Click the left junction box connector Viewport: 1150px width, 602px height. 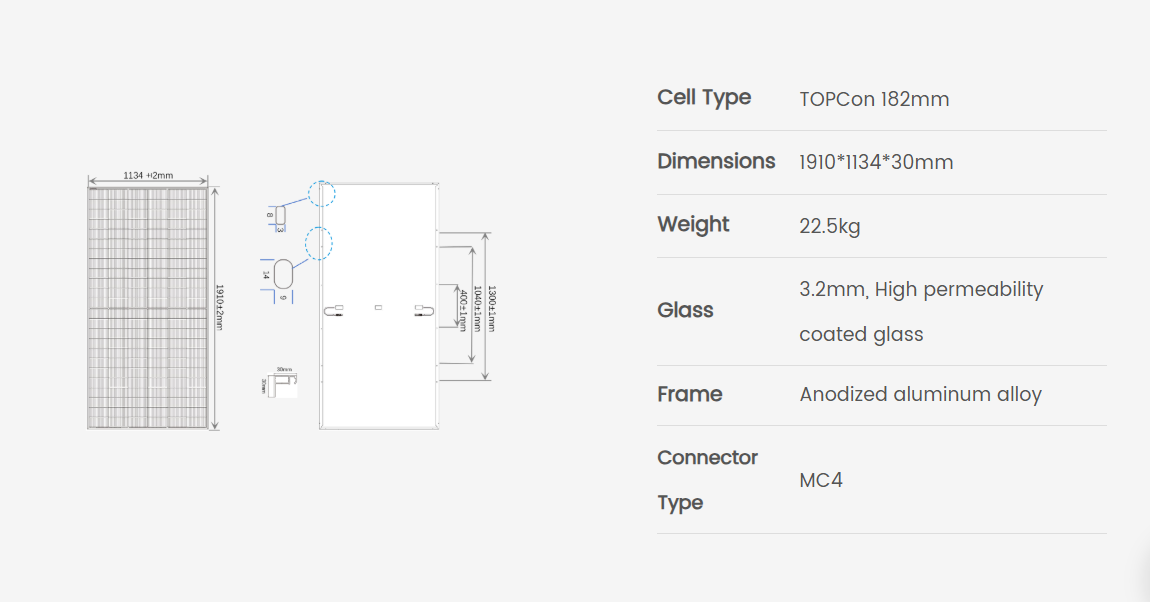(x=334, y=311)
